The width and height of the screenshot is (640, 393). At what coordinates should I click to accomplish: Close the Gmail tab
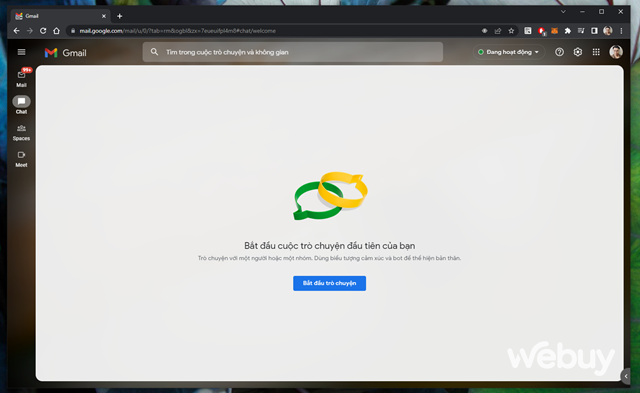(104, 16)
